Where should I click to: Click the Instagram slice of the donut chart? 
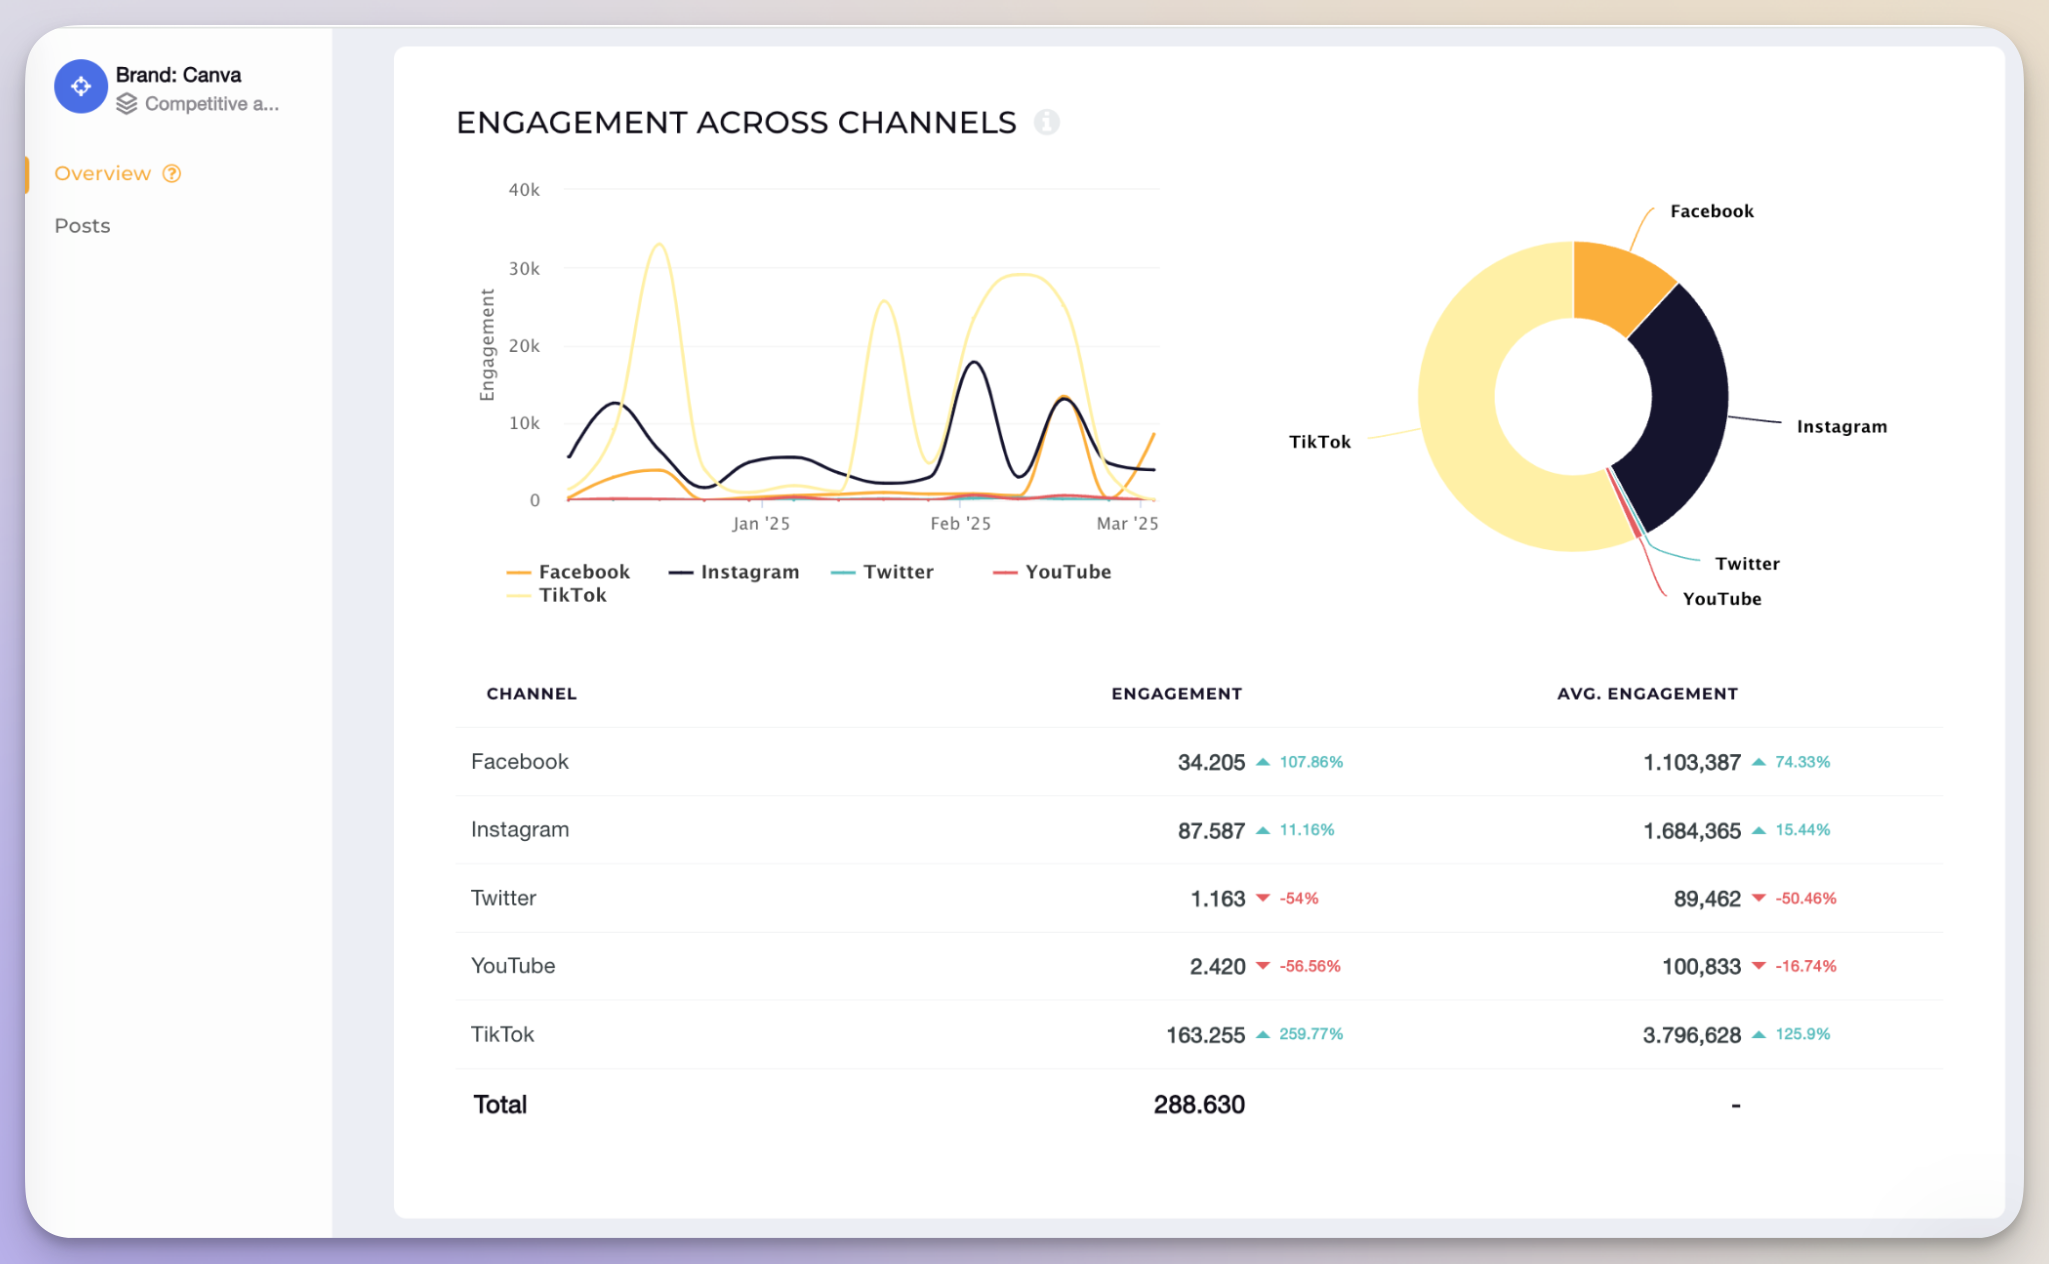pyautogui.click(x=1690, y=410)
